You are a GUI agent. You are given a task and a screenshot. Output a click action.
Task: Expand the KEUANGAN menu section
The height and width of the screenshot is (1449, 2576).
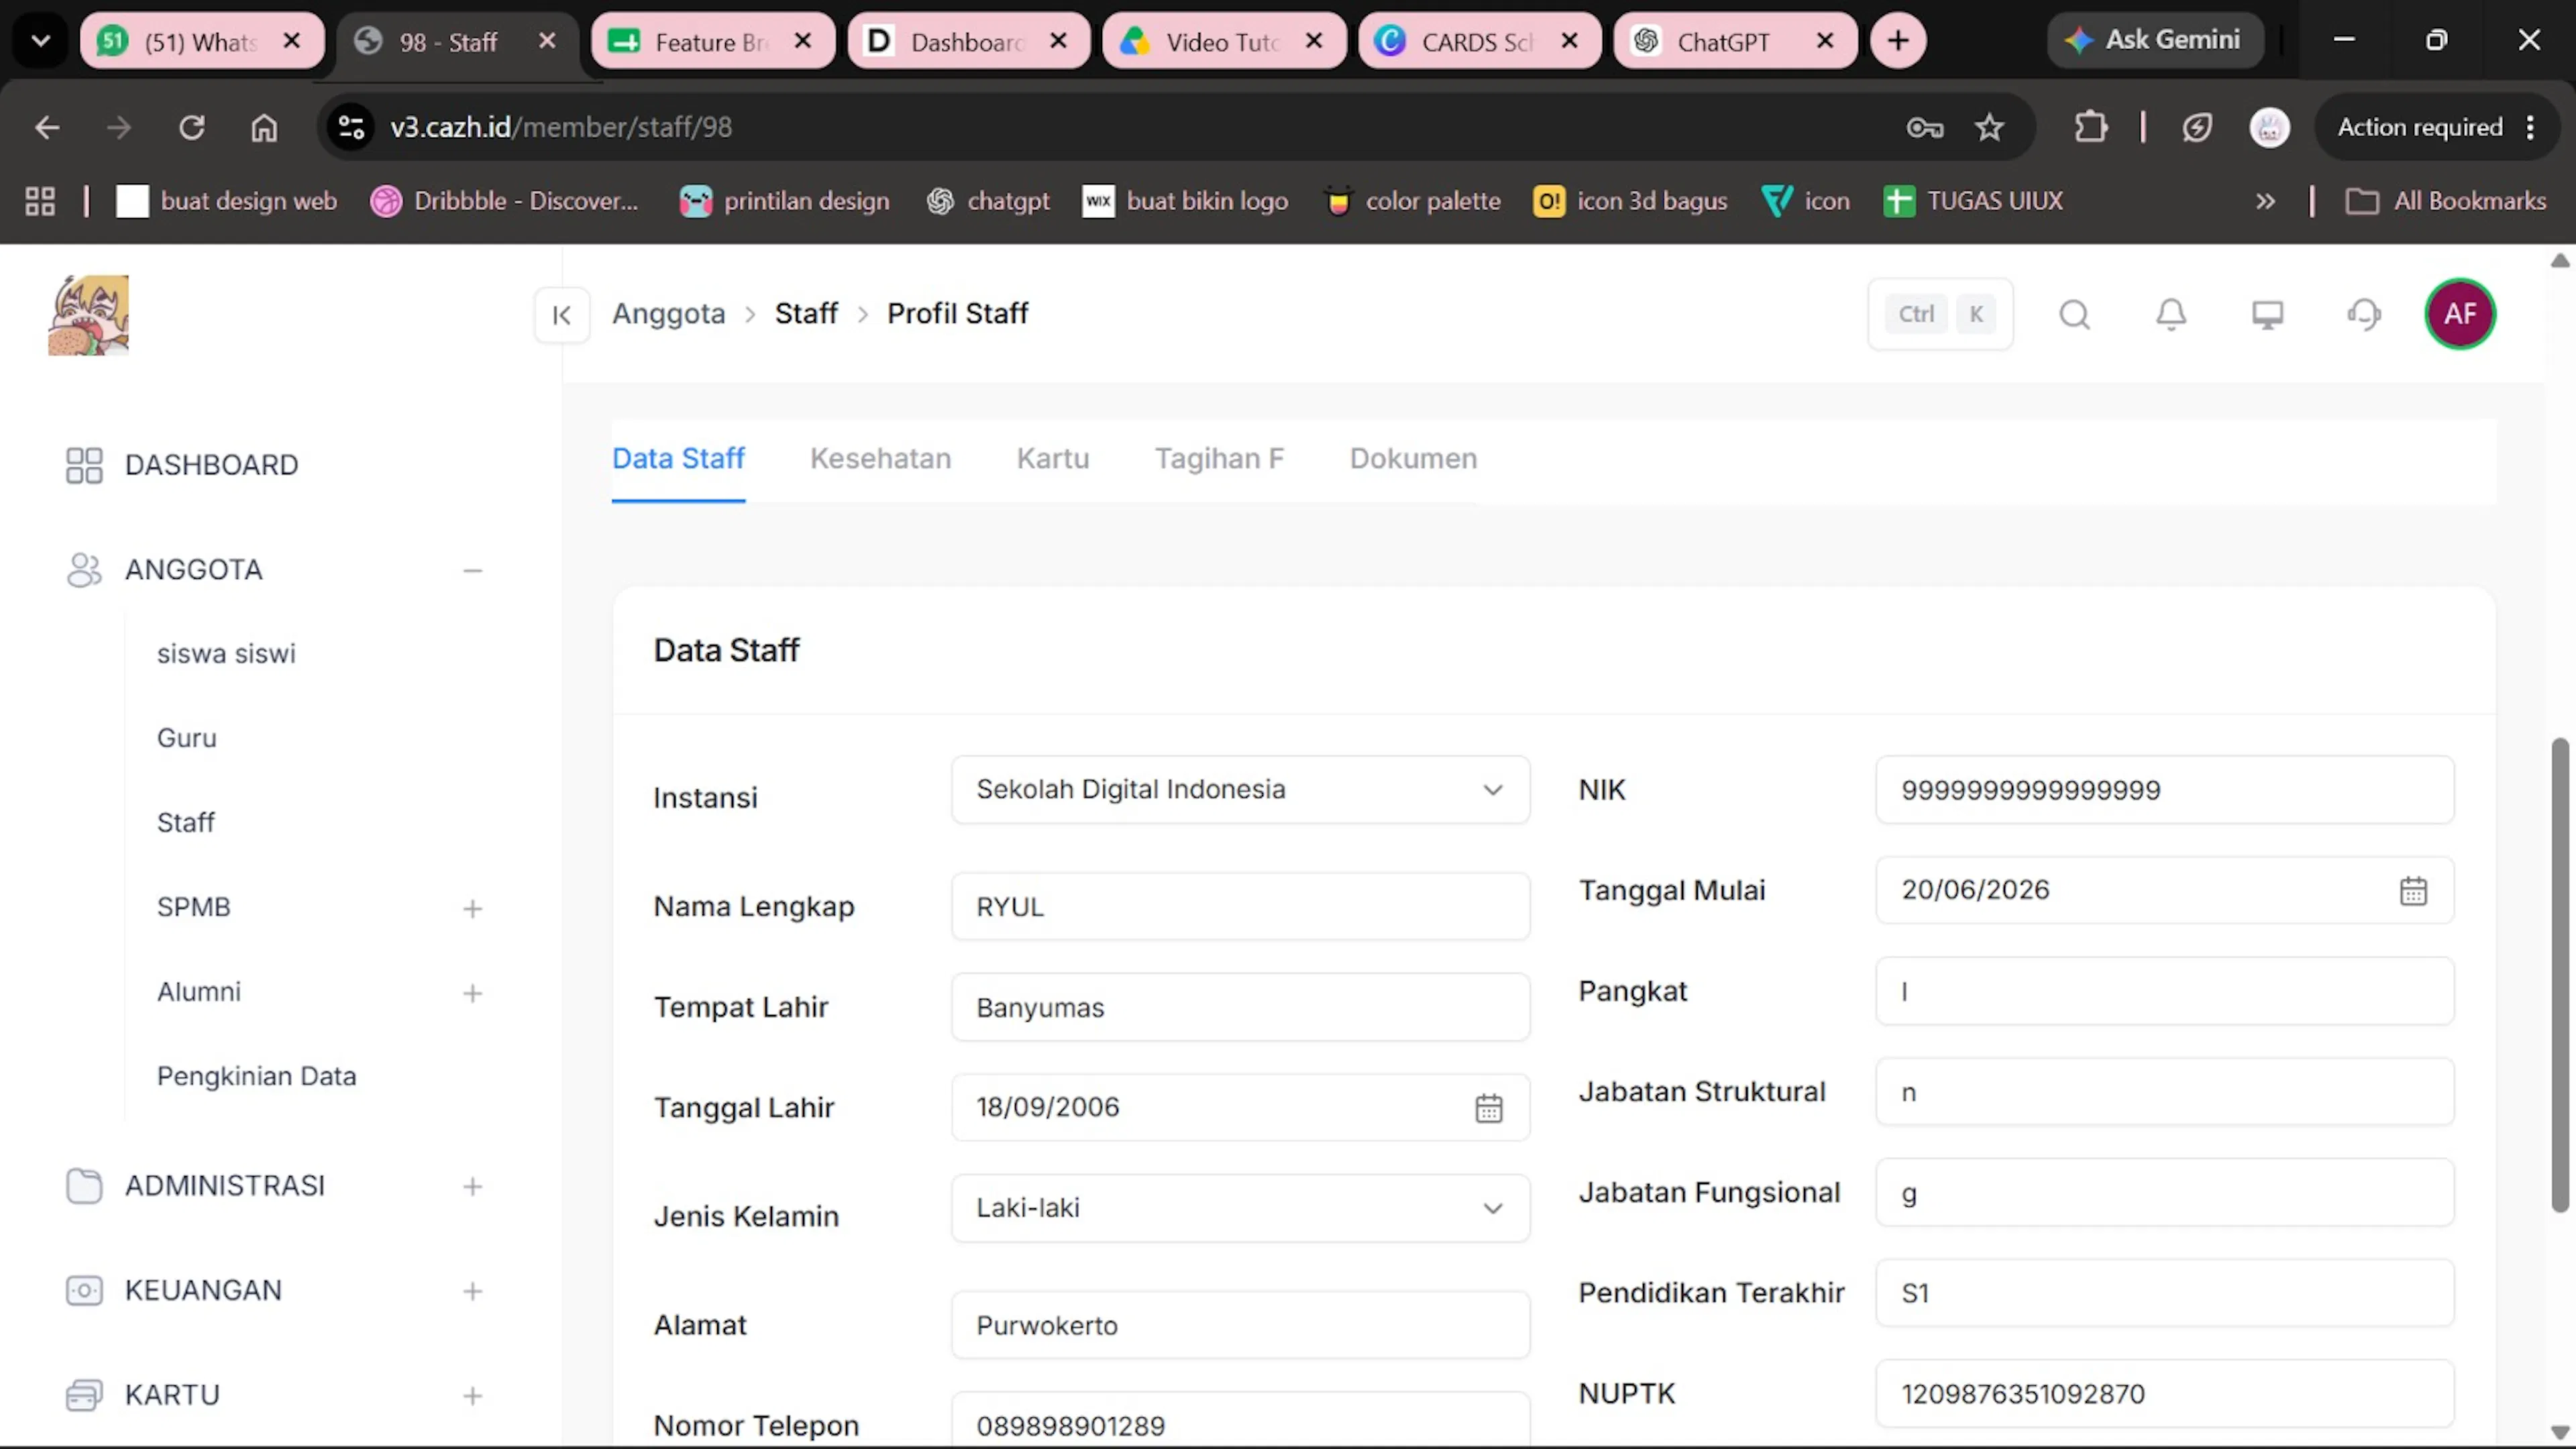(473, 1292)
